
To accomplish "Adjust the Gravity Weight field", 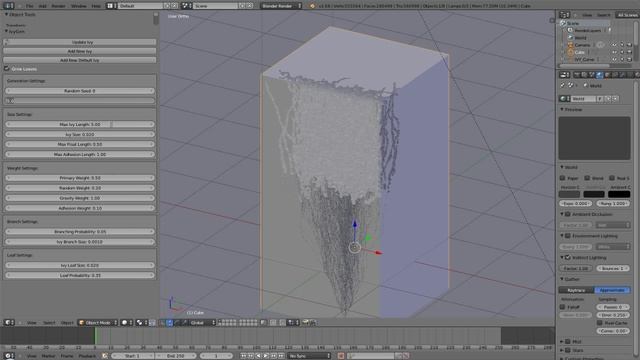I will [80, 198].
